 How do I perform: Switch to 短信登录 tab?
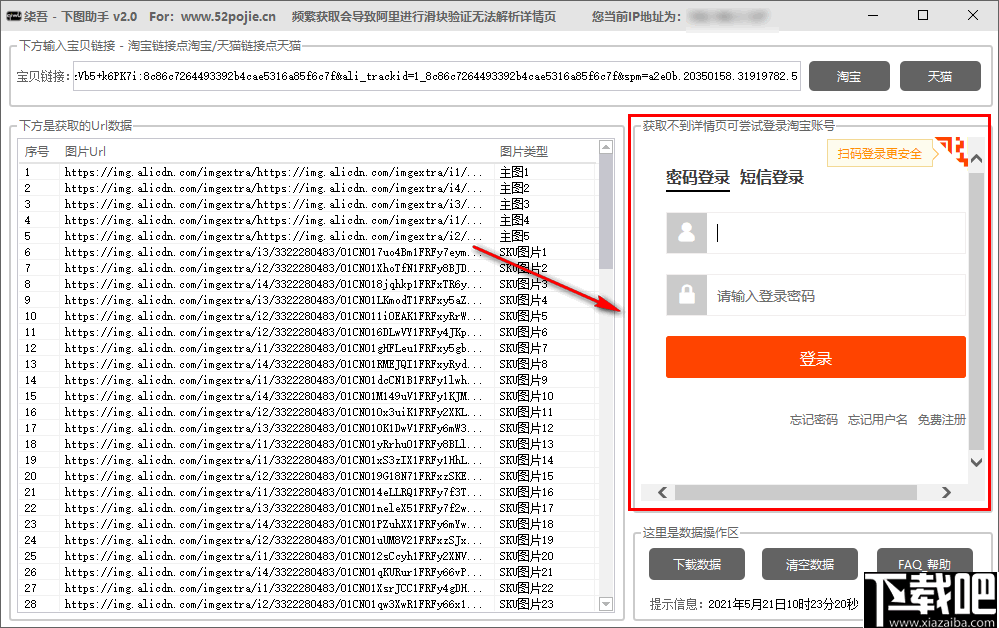coord(772,177)
